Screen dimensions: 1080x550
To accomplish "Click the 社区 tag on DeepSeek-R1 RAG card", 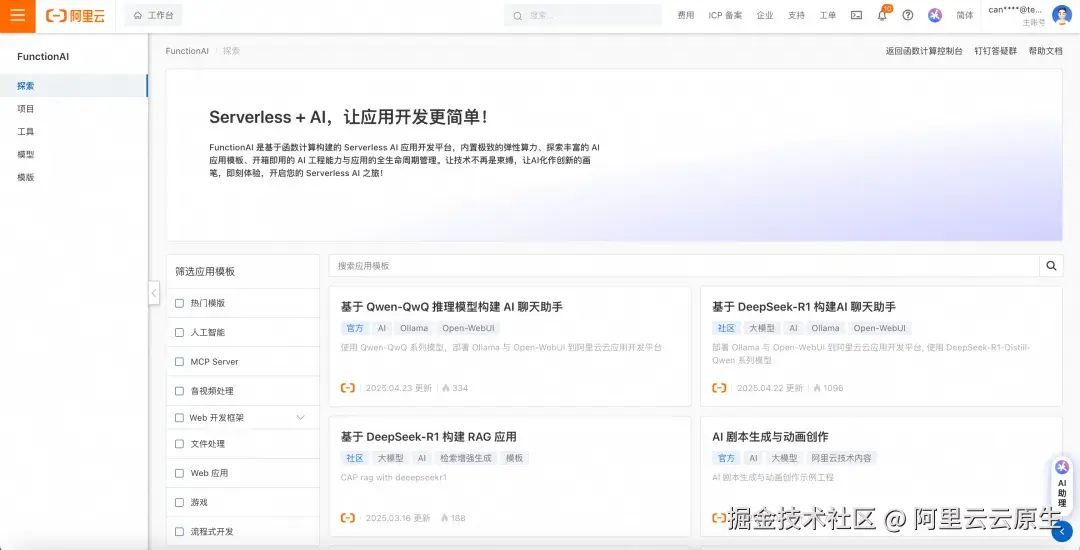I will [x=355, y=458].
